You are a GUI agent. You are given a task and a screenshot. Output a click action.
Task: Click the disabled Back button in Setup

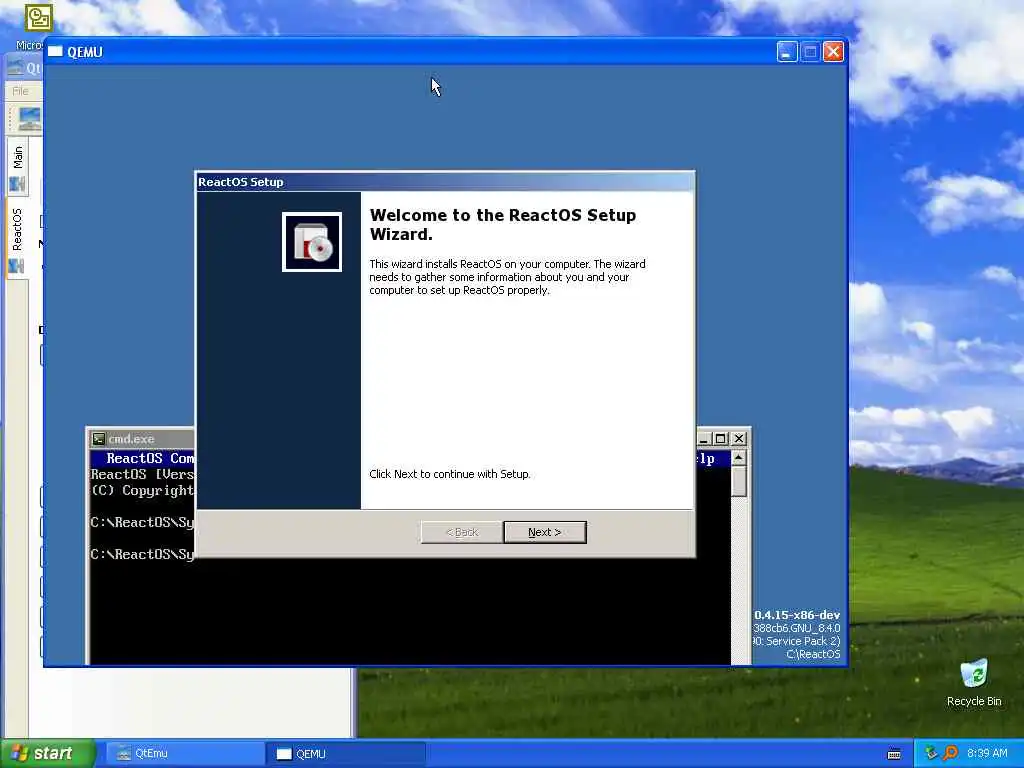coord(462,532)
